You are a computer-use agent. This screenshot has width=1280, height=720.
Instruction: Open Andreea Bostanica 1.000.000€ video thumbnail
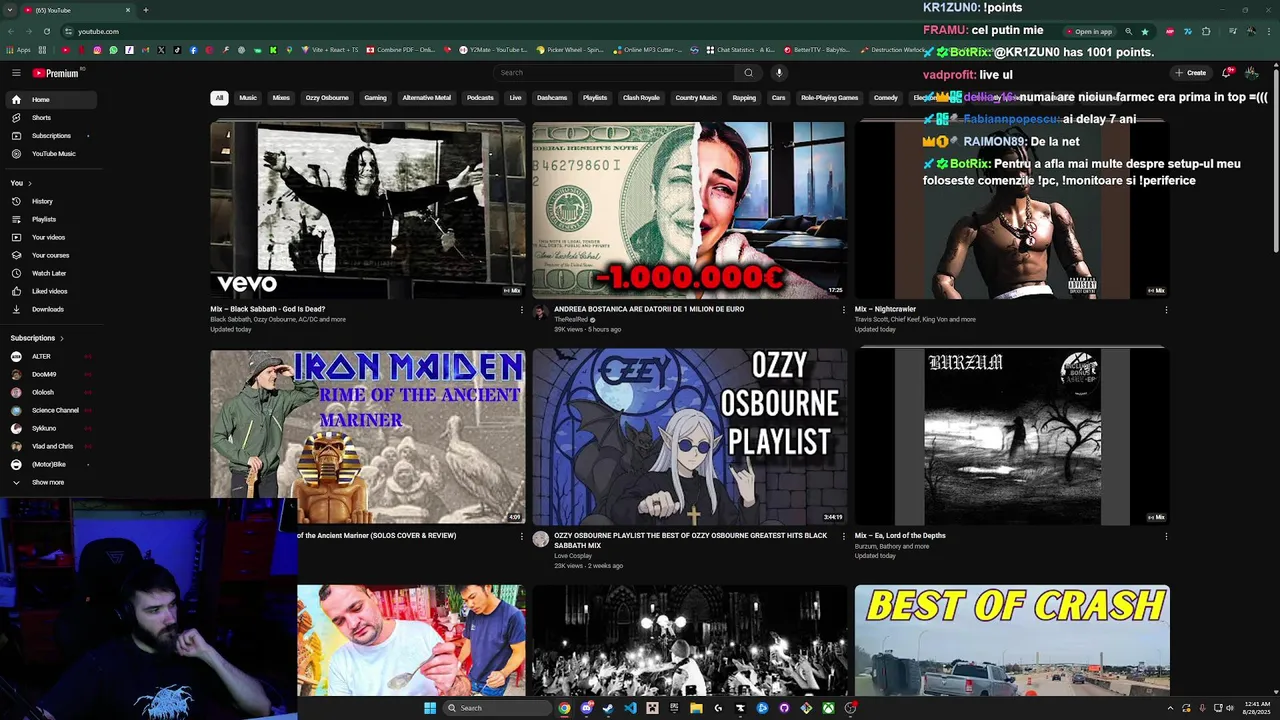click(x=689, y=209)
